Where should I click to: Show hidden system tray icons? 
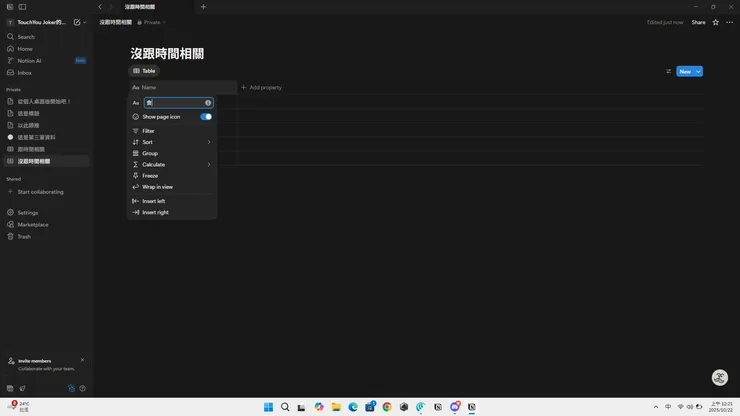tap(656, 407)
